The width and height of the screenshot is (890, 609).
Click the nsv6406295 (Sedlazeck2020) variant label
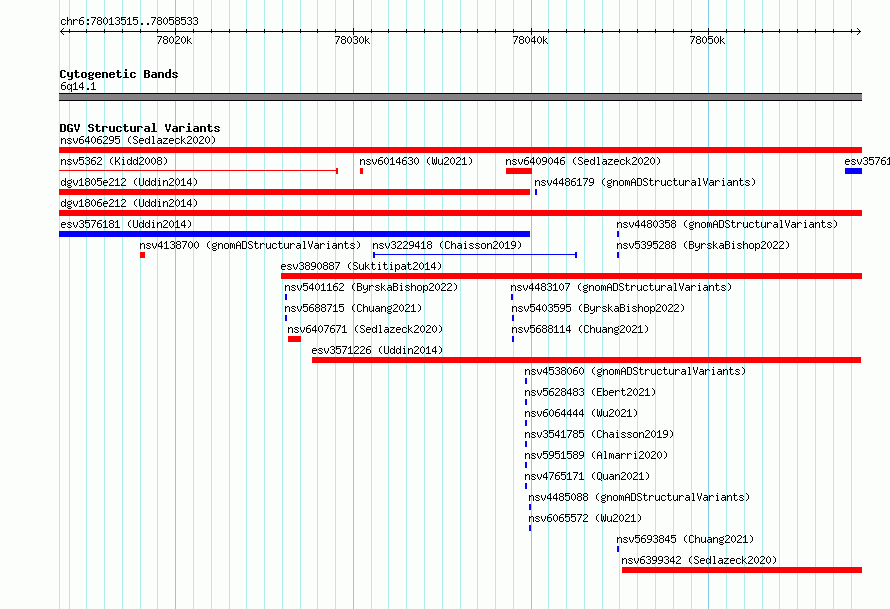coord(138,140)
